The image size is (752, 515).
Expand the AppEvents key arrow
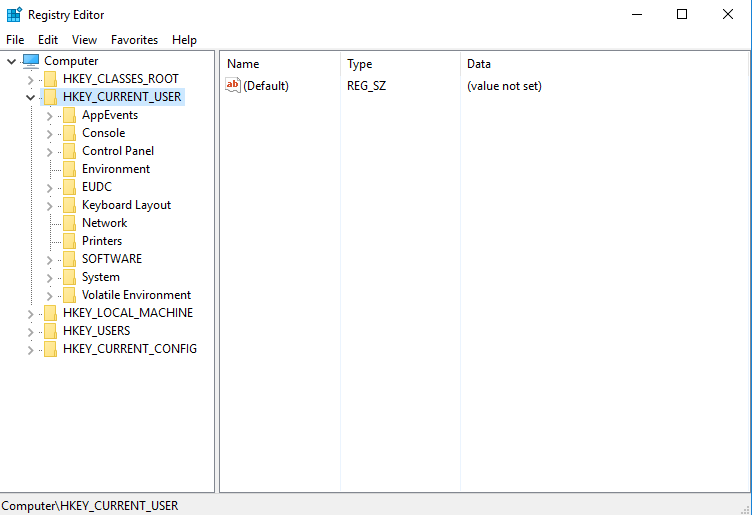[49, 116]
